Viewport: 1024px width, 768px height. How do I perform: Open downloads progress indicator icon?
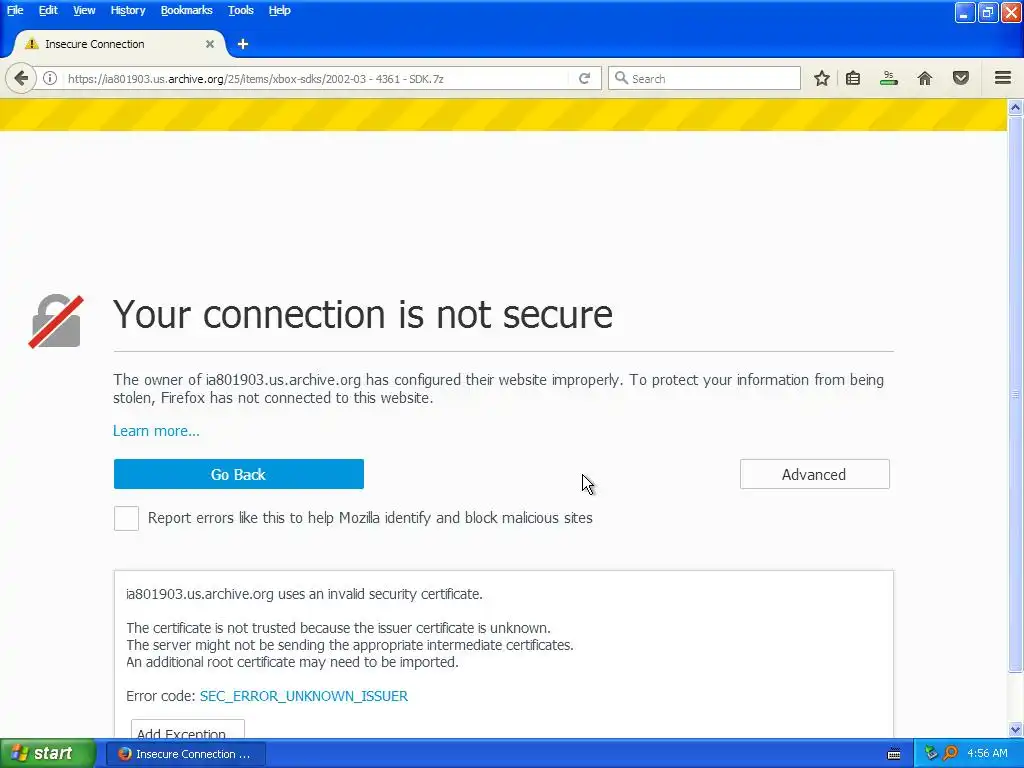[x=888, y=78]
